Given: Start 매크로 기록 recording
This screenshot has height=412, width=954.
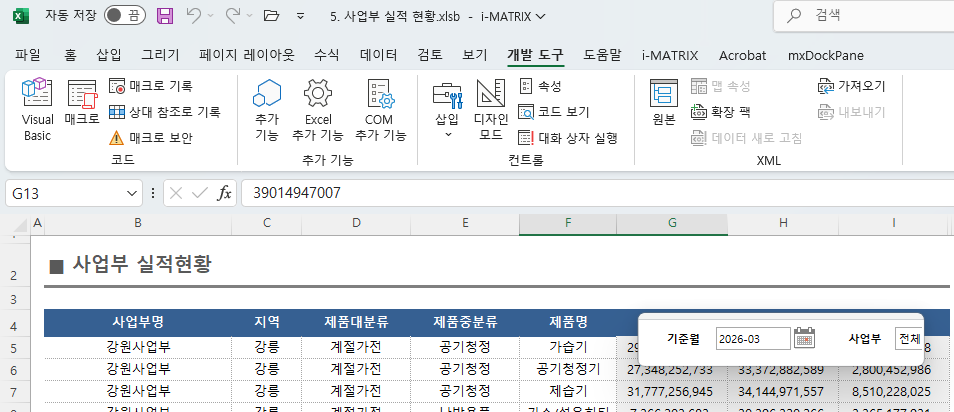Looking at the screenshot, I should 150,86.
